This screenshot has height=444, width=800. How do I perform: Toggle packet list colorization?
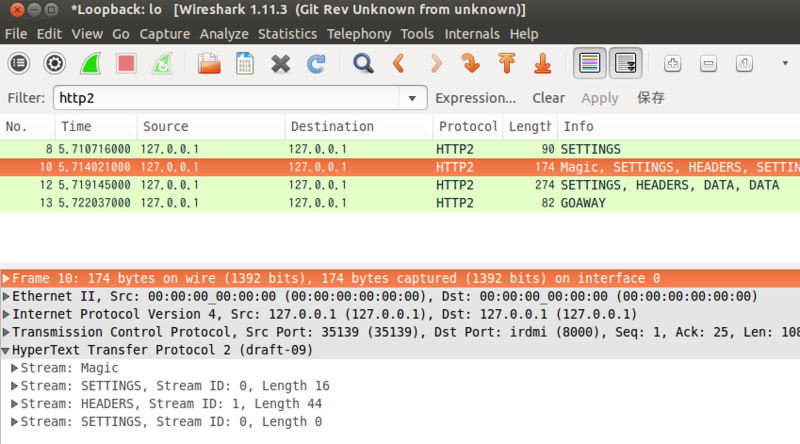click(x=590, y=64)
